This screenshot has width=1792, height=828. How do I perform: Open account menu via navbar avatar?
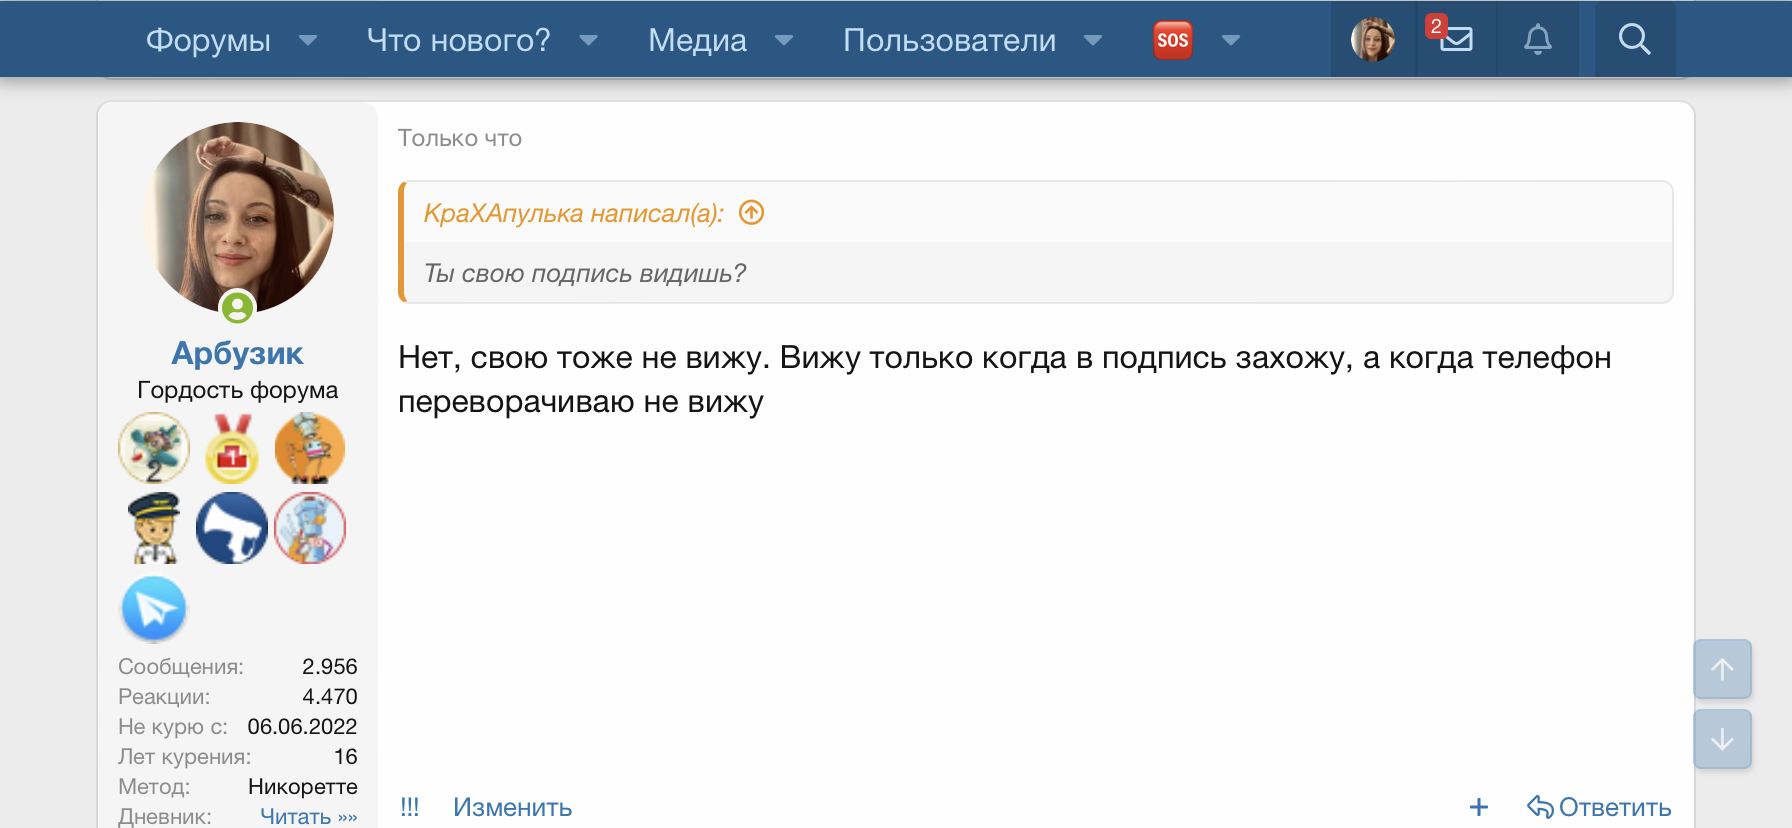1373,40
